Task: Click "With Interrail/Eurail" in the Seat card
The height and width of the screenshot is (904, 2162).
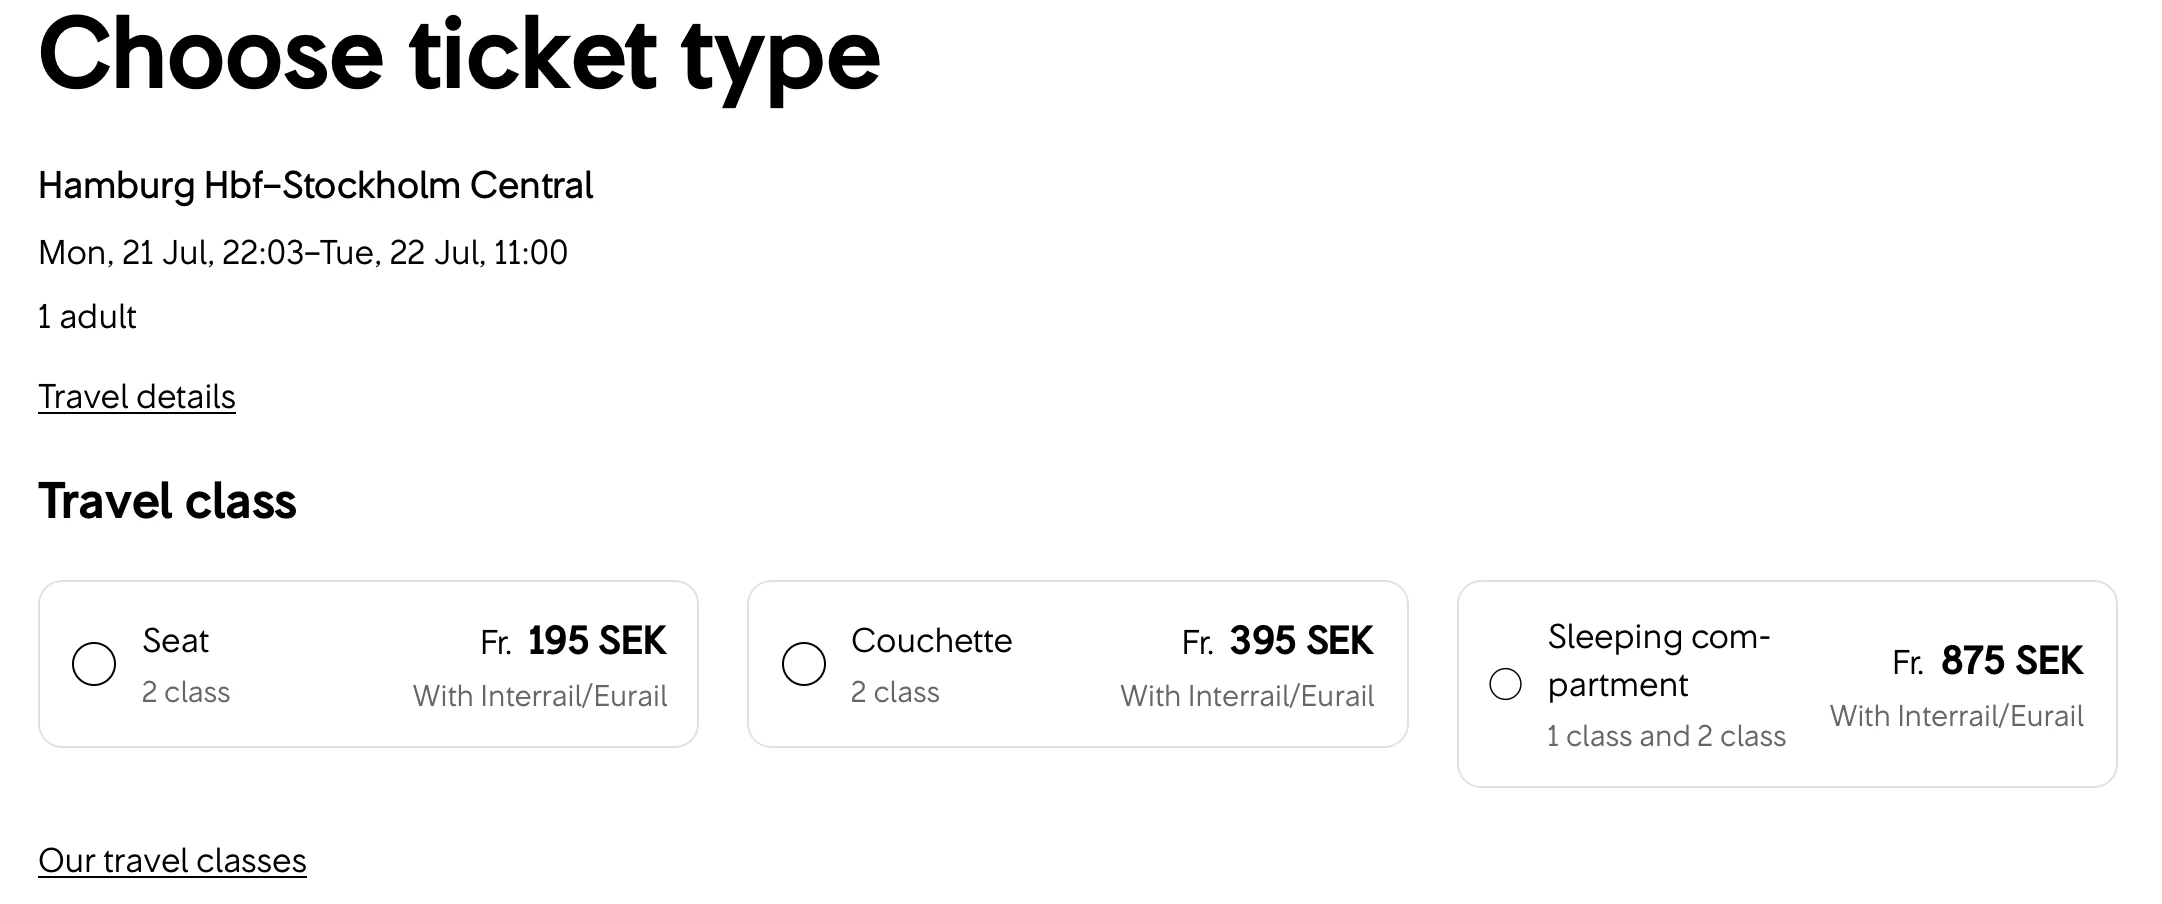Action: tap(540, 696)
